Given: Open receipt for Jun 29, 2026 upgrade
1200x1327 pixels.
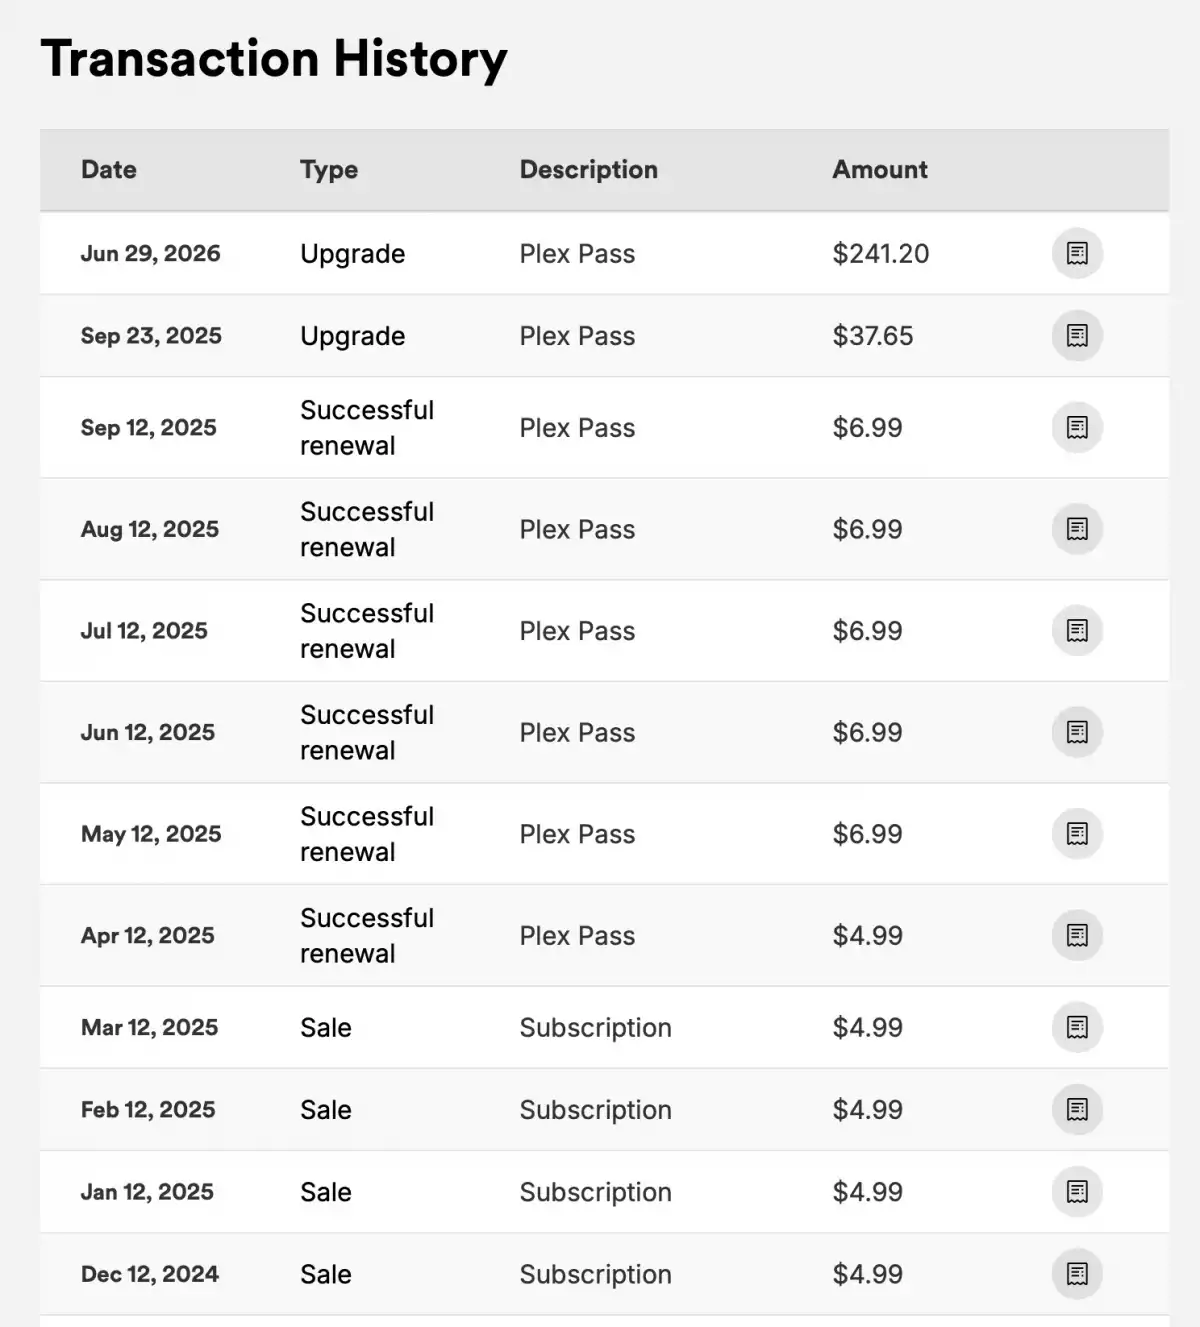Looking at the screenshot, I should pos(1077,253).
